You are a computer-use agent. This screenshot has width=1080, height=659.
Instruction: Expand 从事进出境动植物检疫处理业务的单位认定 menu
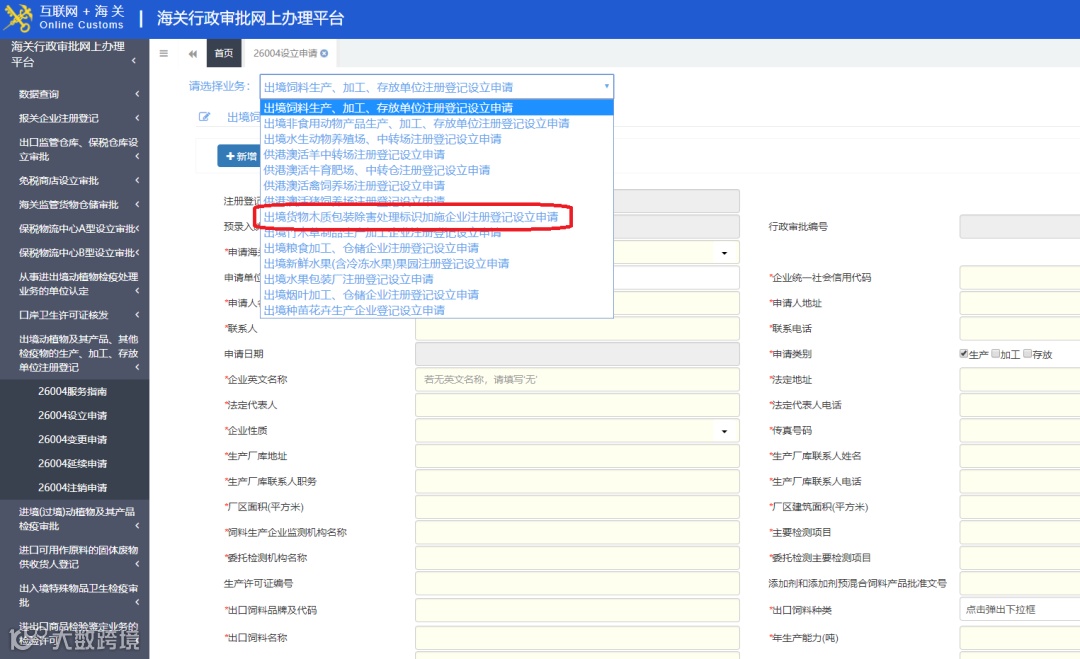(74, 284)
